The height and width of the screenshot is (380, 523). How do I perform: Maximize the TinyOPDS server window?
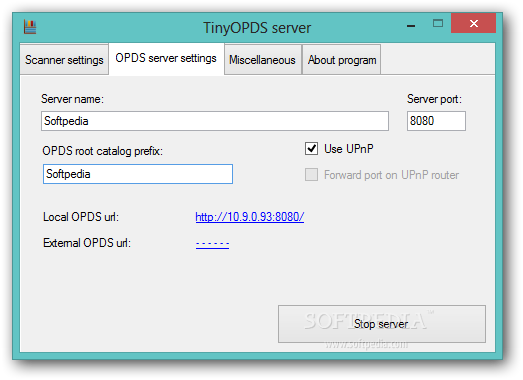point(438,23)
